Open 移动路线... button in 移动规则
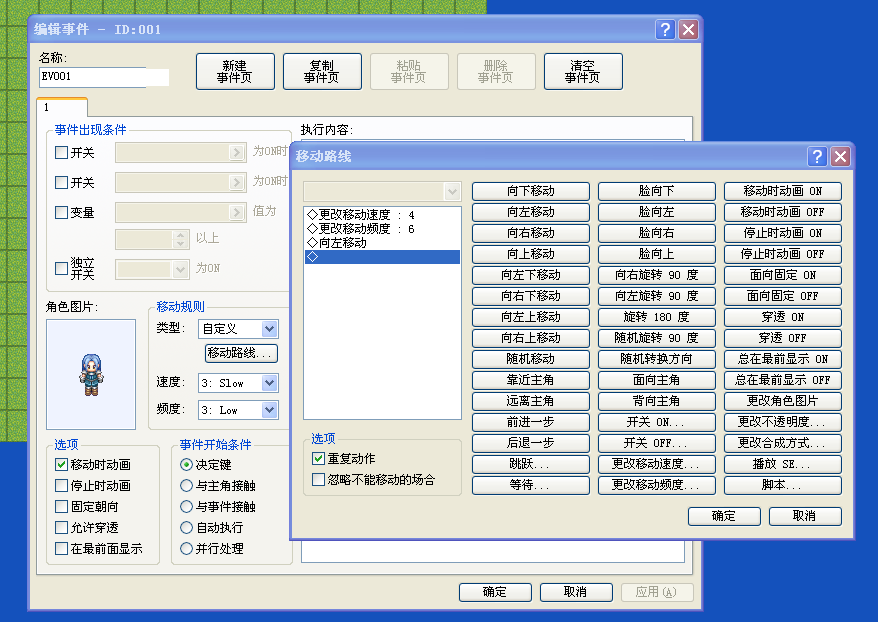 241,353
